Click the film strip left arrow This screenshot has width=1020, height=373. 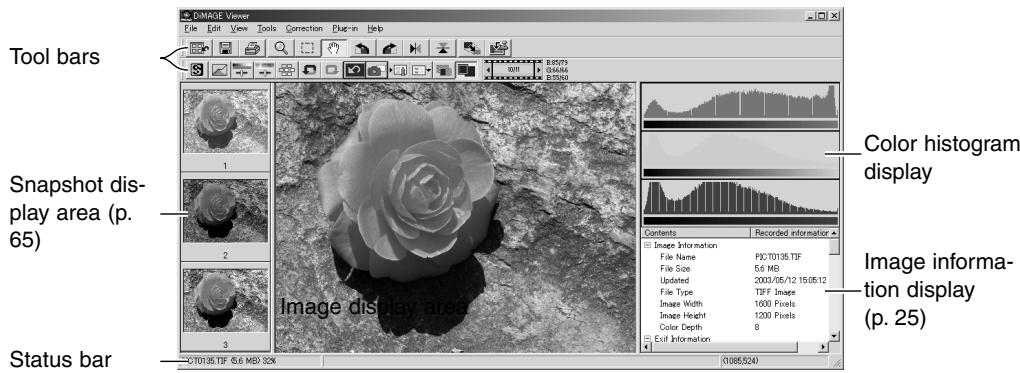coord(489,70)
